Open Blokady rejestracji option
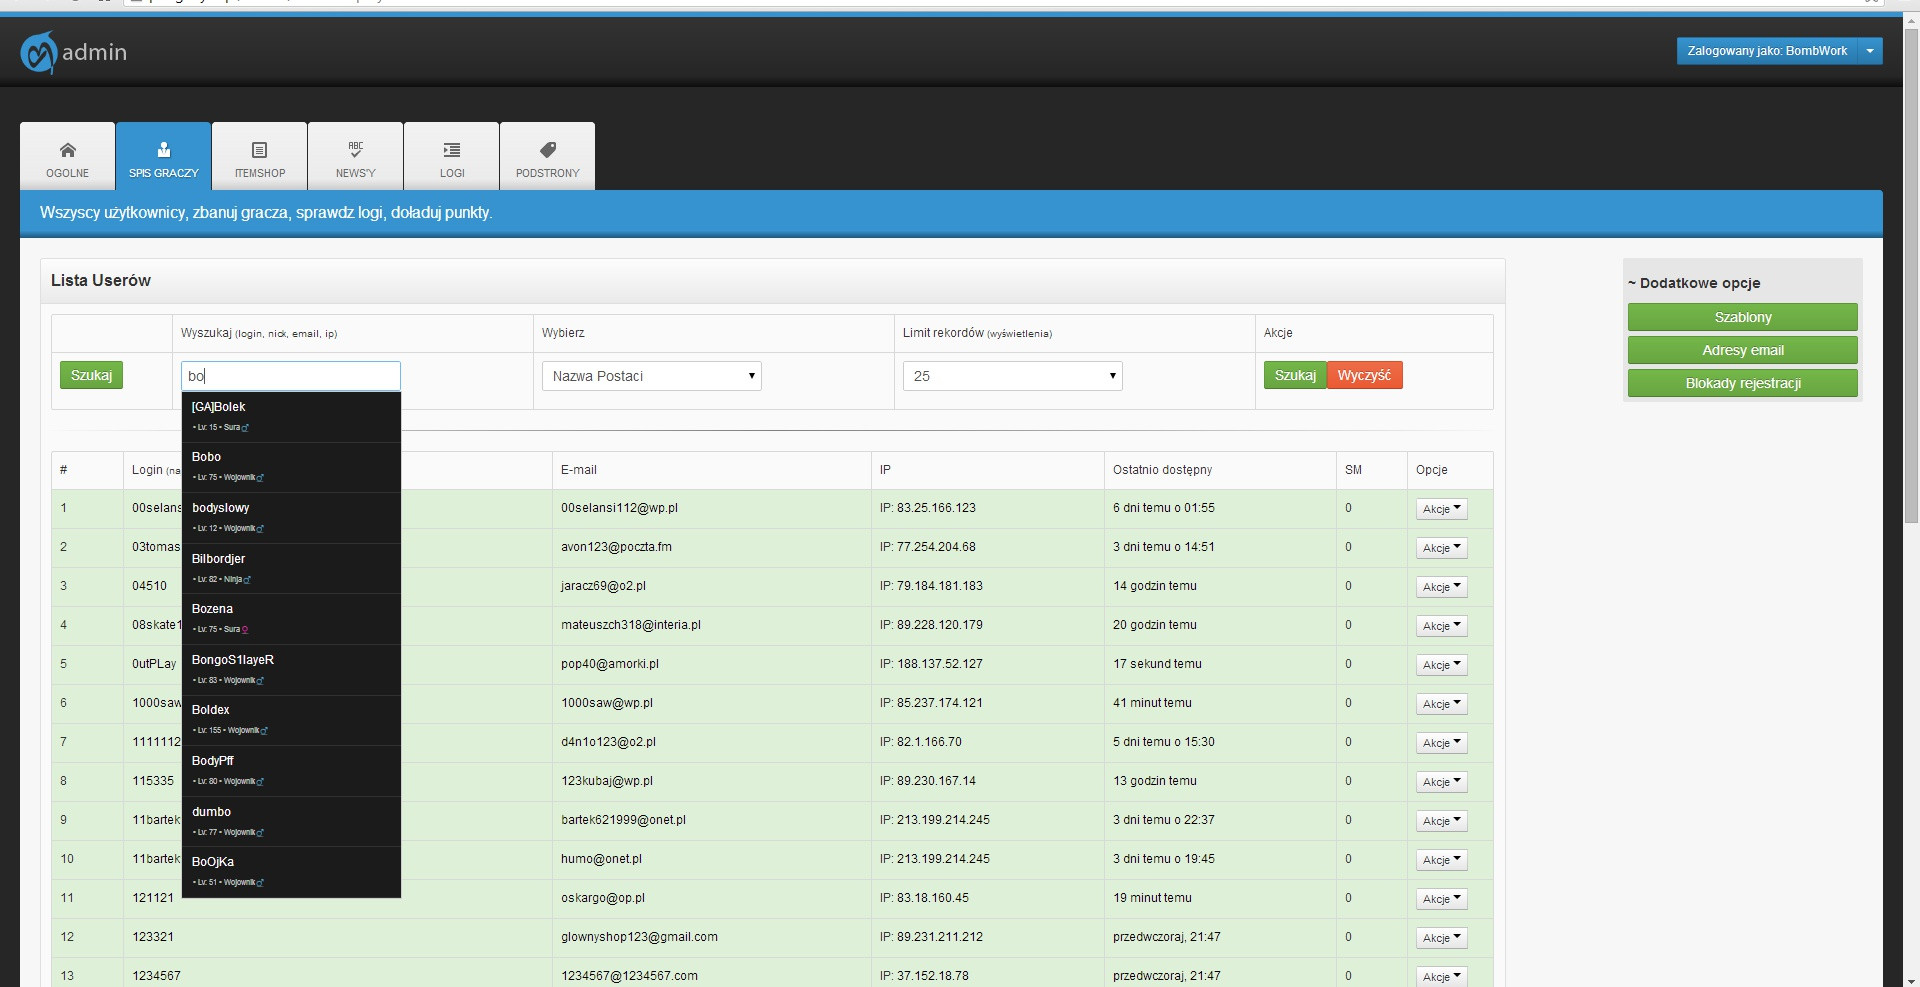 click(x=1743, y=383)
